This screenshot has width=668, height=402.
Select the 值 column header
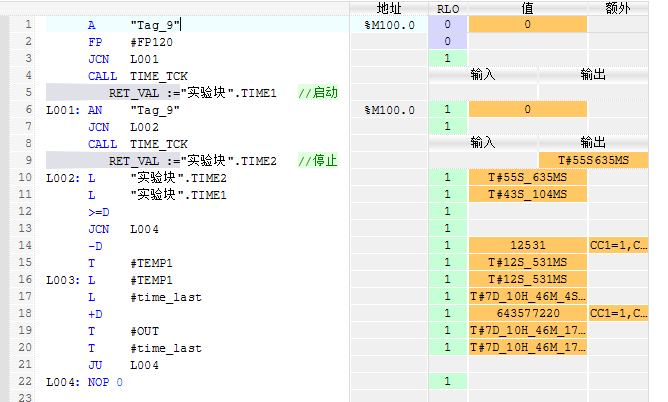pos(527,8)
